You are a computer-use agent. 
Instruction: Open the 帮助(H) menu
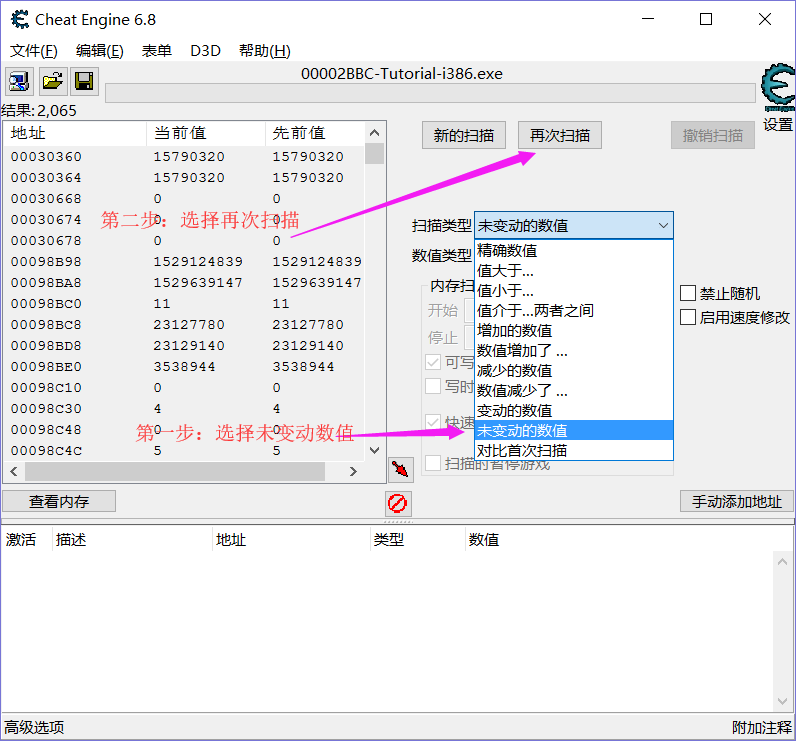coord(264,51)
